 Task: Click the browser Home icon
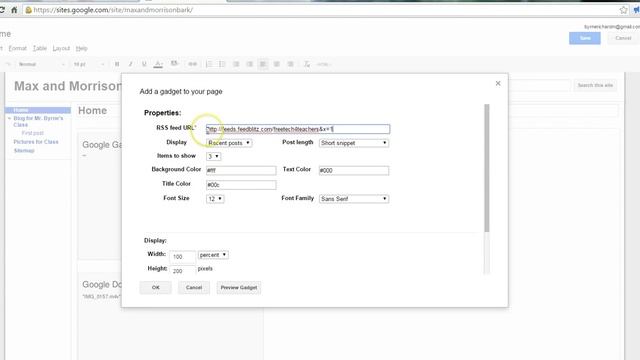[x=14, y=10]
